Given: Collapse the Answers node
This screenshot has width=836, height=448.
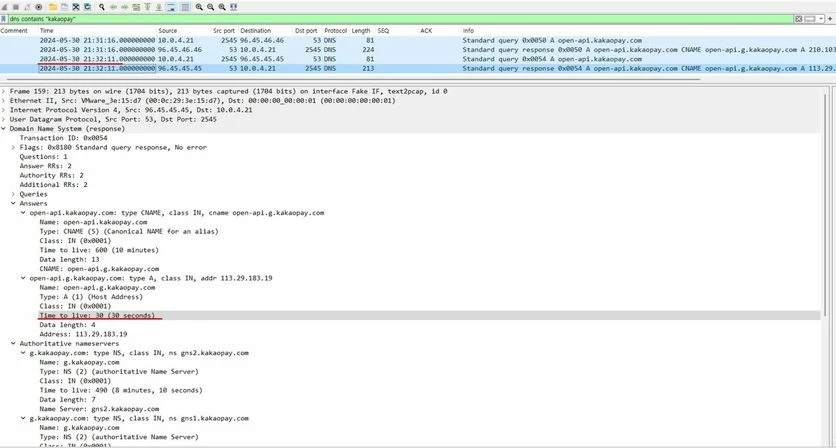Looking at the screenshot, I should tap(13, 203).
